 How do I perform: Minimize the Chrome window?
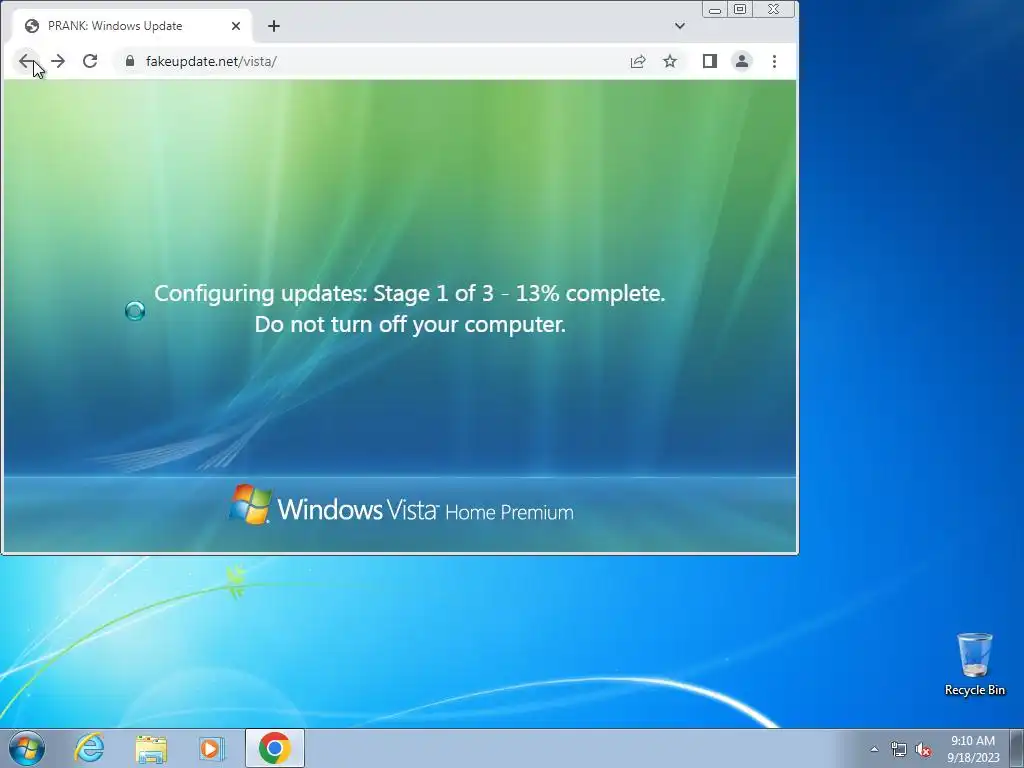point(715,10)
